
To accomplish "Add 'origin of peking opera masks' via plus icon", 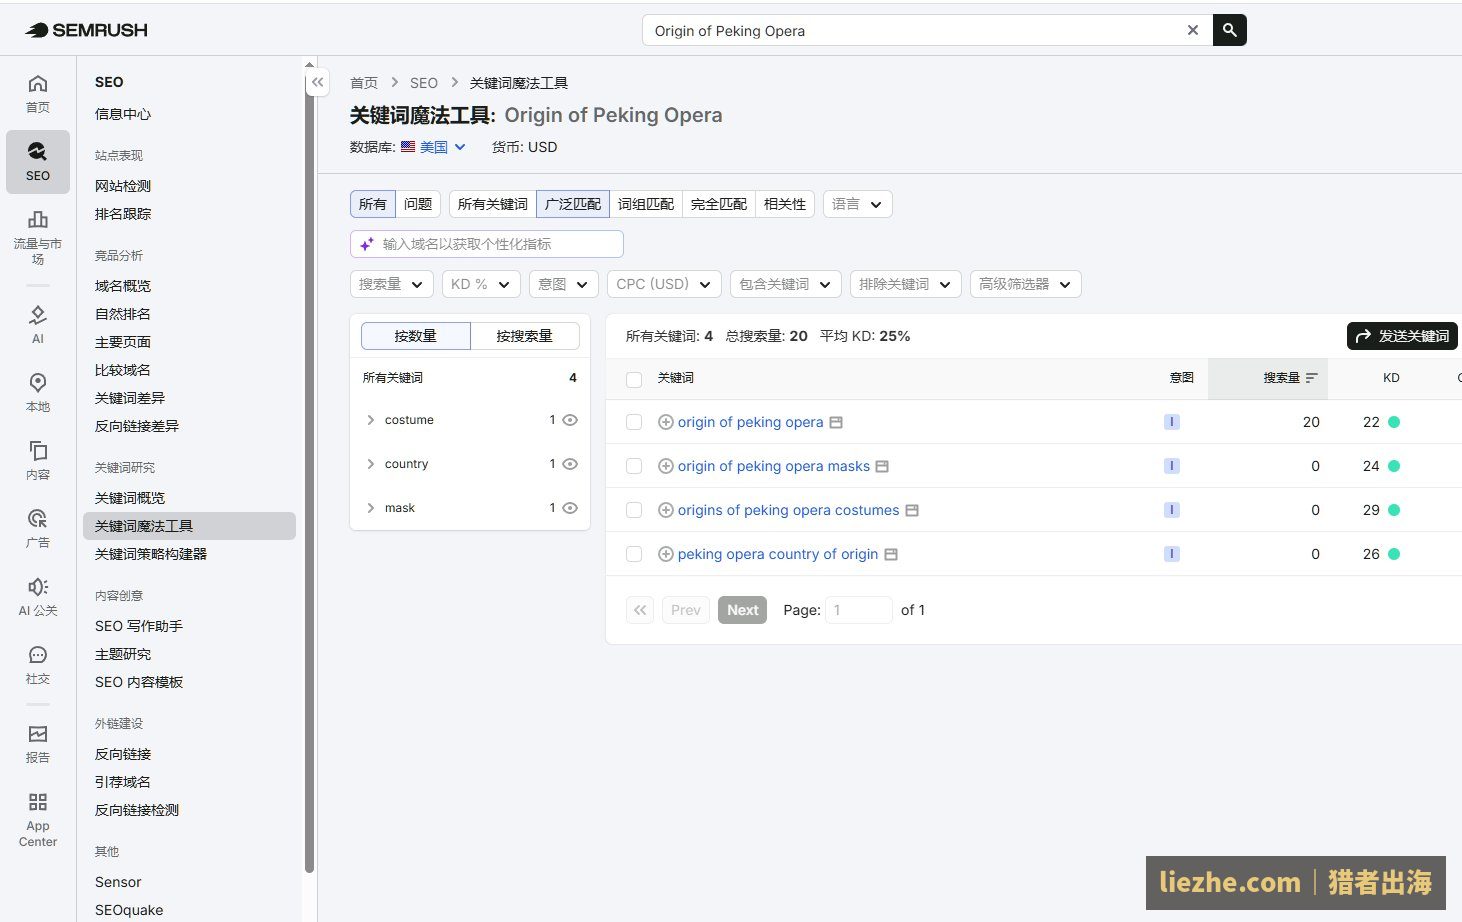I will 665,466.
